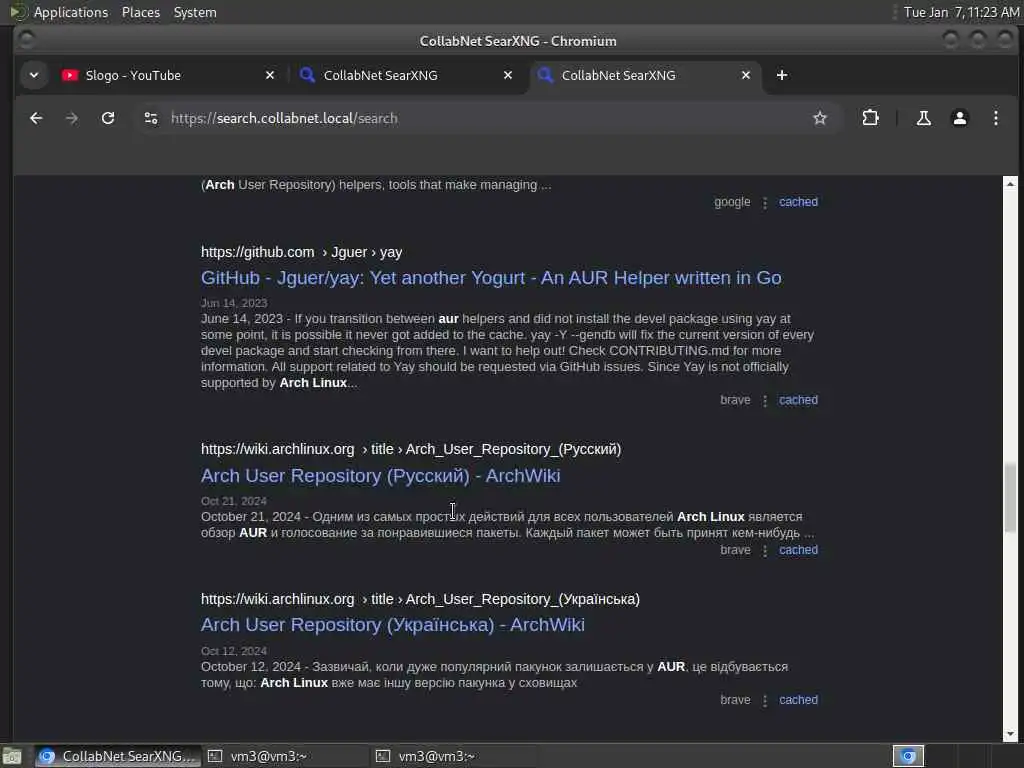Image resolution: width=1024 pixels, height=768 pixels.
Task: Open options dots for Українська ArchWiki result
Action: [765, 701]
